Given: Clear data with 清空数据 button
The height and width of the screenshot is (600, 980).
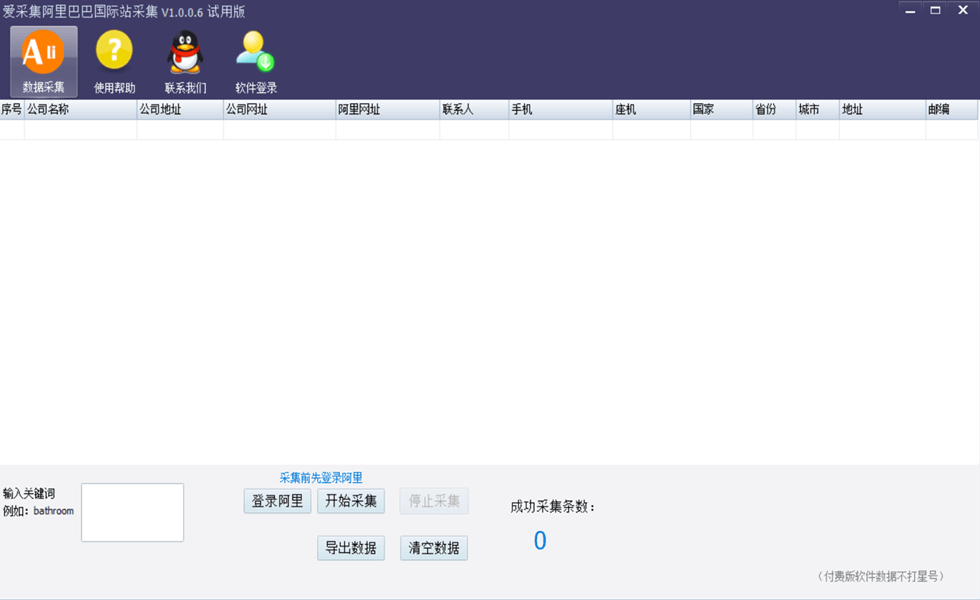Looking at the screenshot, I should pos(434,548).
